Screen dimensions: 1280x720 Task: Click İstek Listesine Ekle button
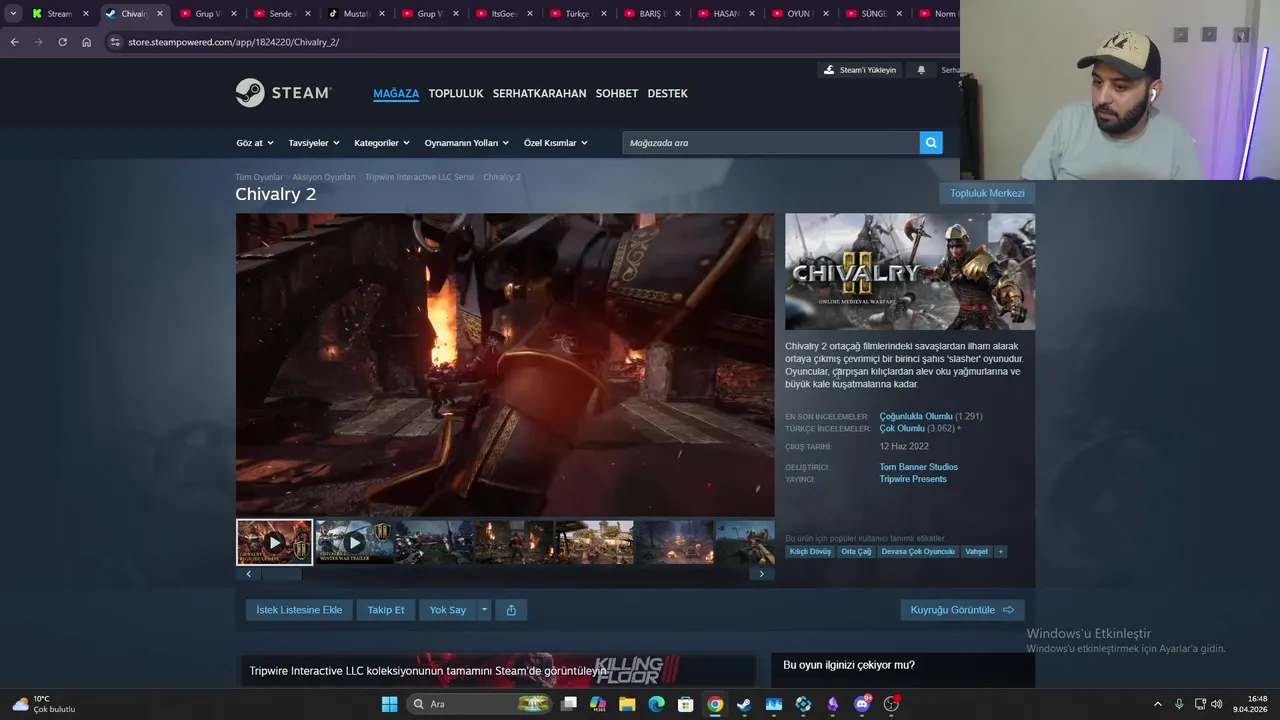point(299,610)
